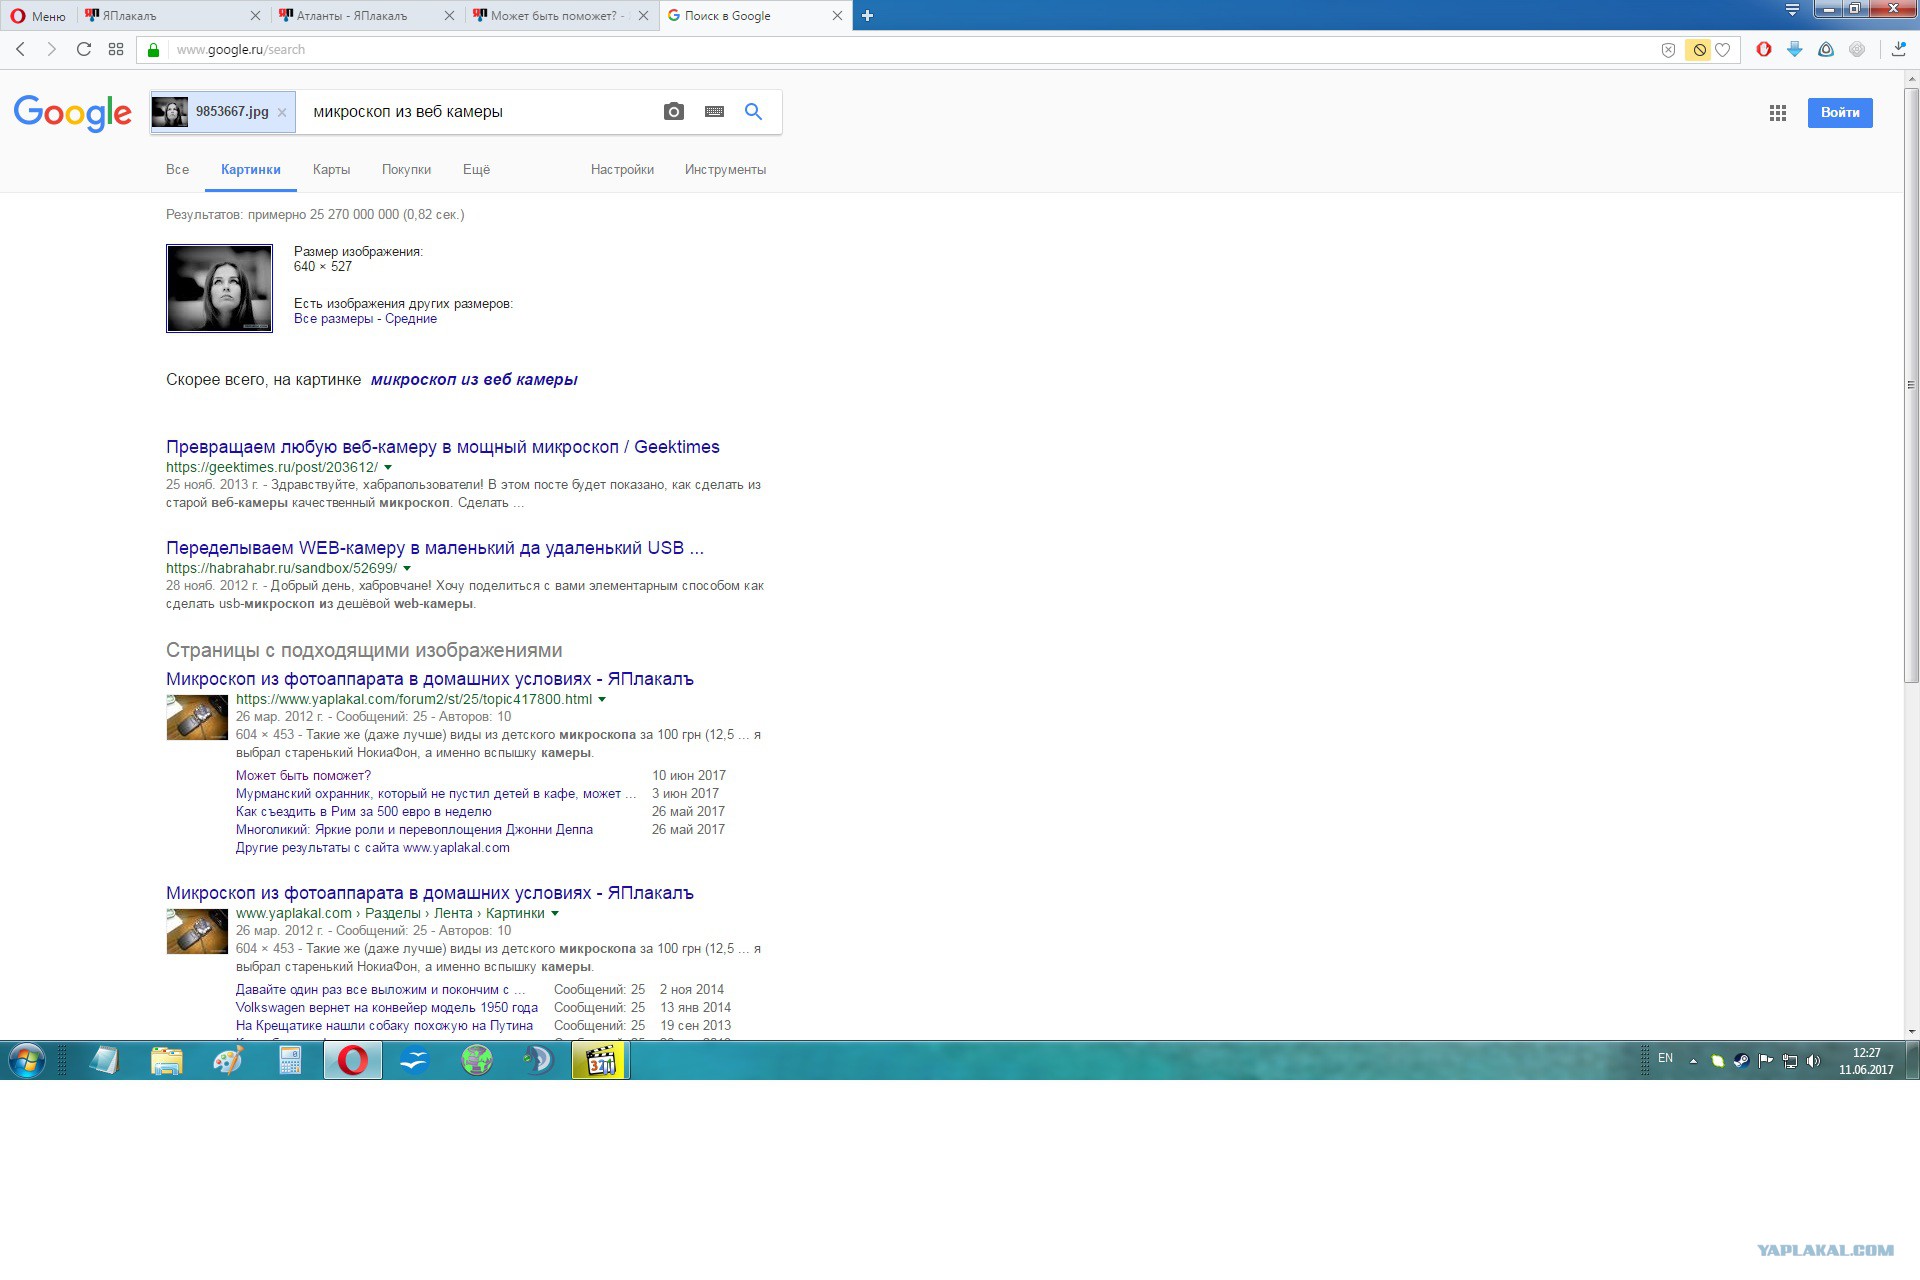This screenshot has height=1280, width=1920.
Task: Select the Картинки search category
Action: click(251, 170)
